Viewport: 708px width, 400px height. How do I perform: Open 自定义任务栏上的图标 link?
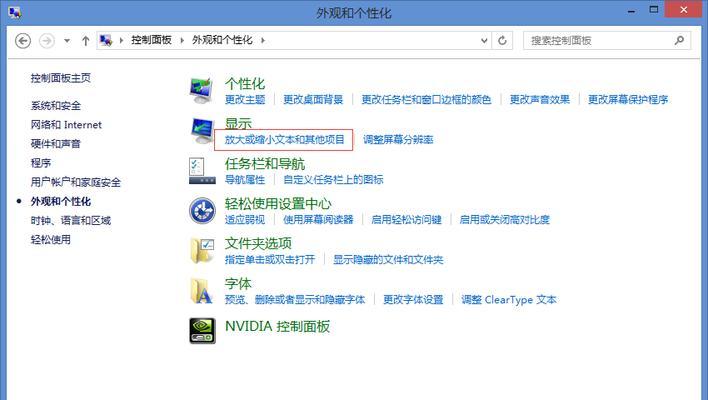point(333,180)
